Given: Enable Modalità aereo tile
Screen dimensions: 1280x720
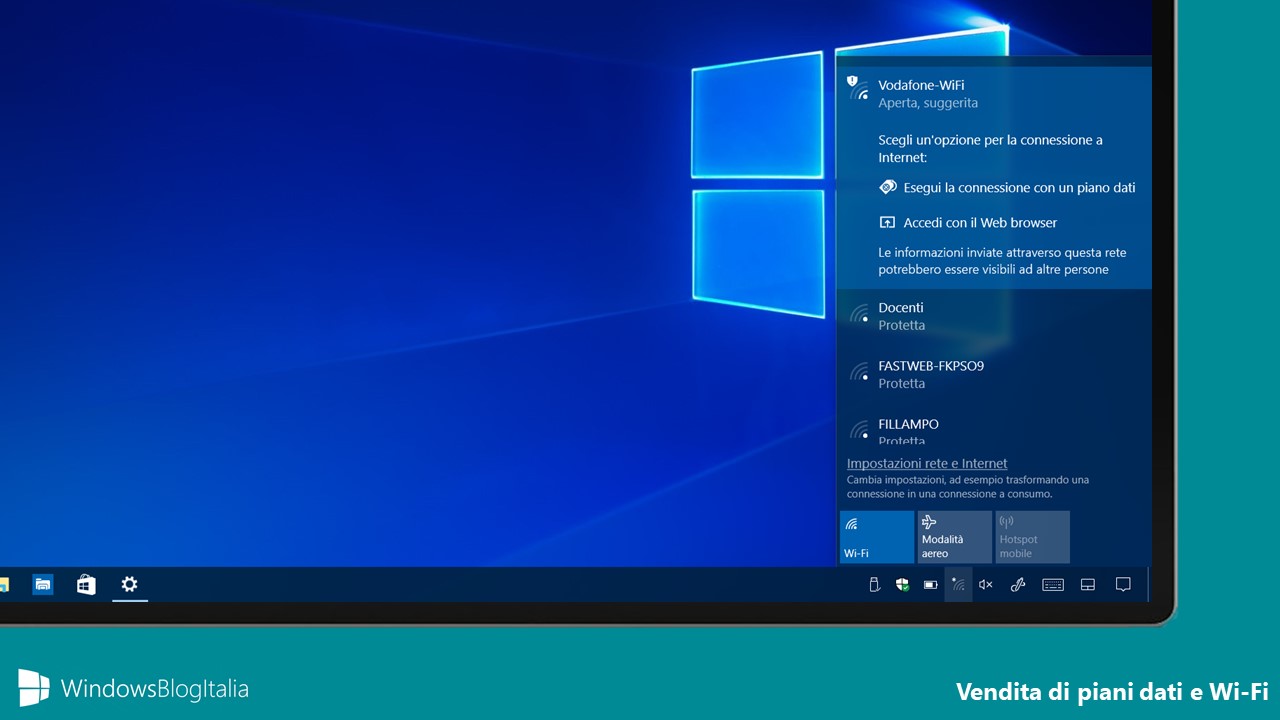Looking at the screenshot, I should tap(955, 537).
